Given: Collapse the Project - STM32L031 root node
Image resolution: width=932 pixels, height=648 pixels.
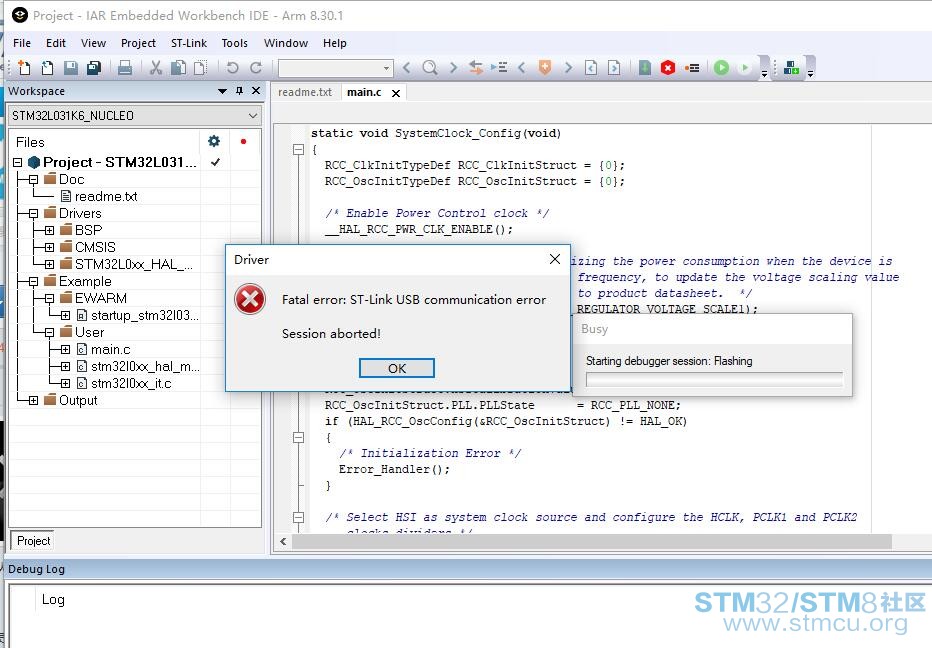Looking at the screenshot, I should (18, 162).
